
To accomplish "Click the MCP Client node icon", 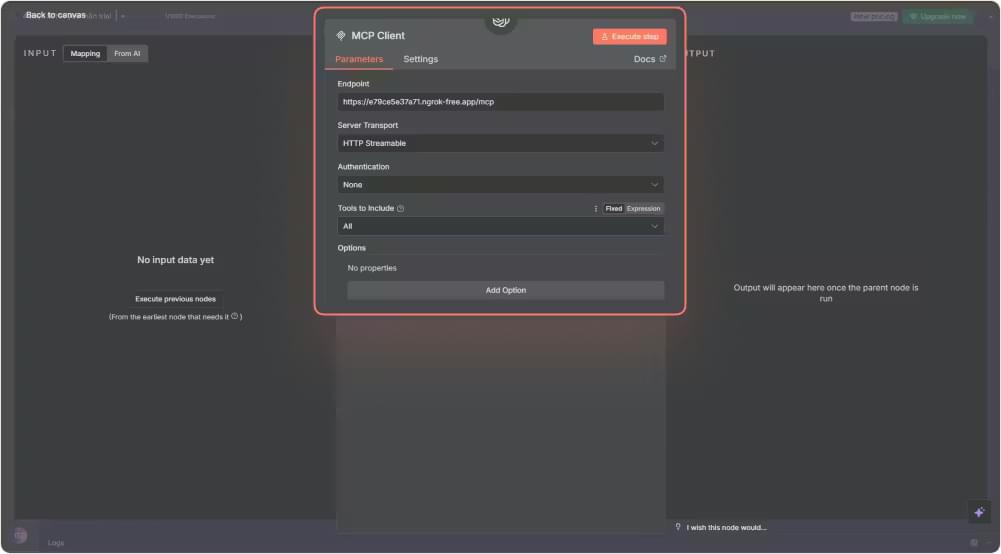I will pyautogui.click(x=340, y=36).
